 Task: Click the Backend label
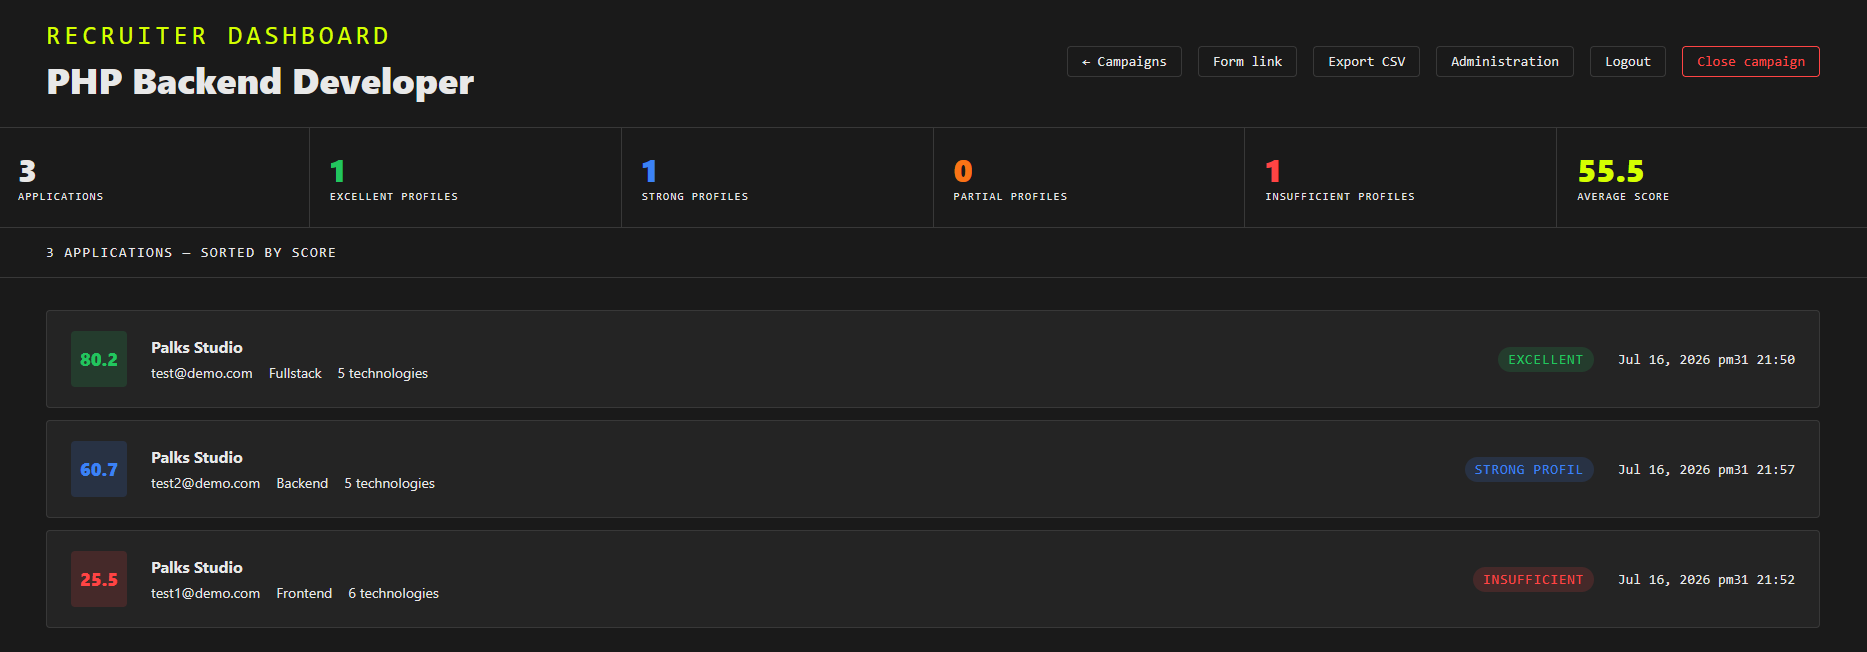tap(302, 483)
